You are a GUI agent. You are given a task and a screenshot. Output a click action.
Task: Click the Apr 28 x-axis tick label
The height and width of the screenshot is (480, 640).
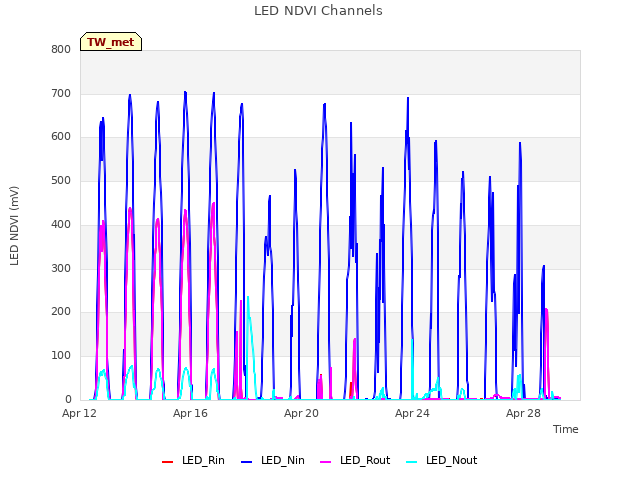[523, 413]
